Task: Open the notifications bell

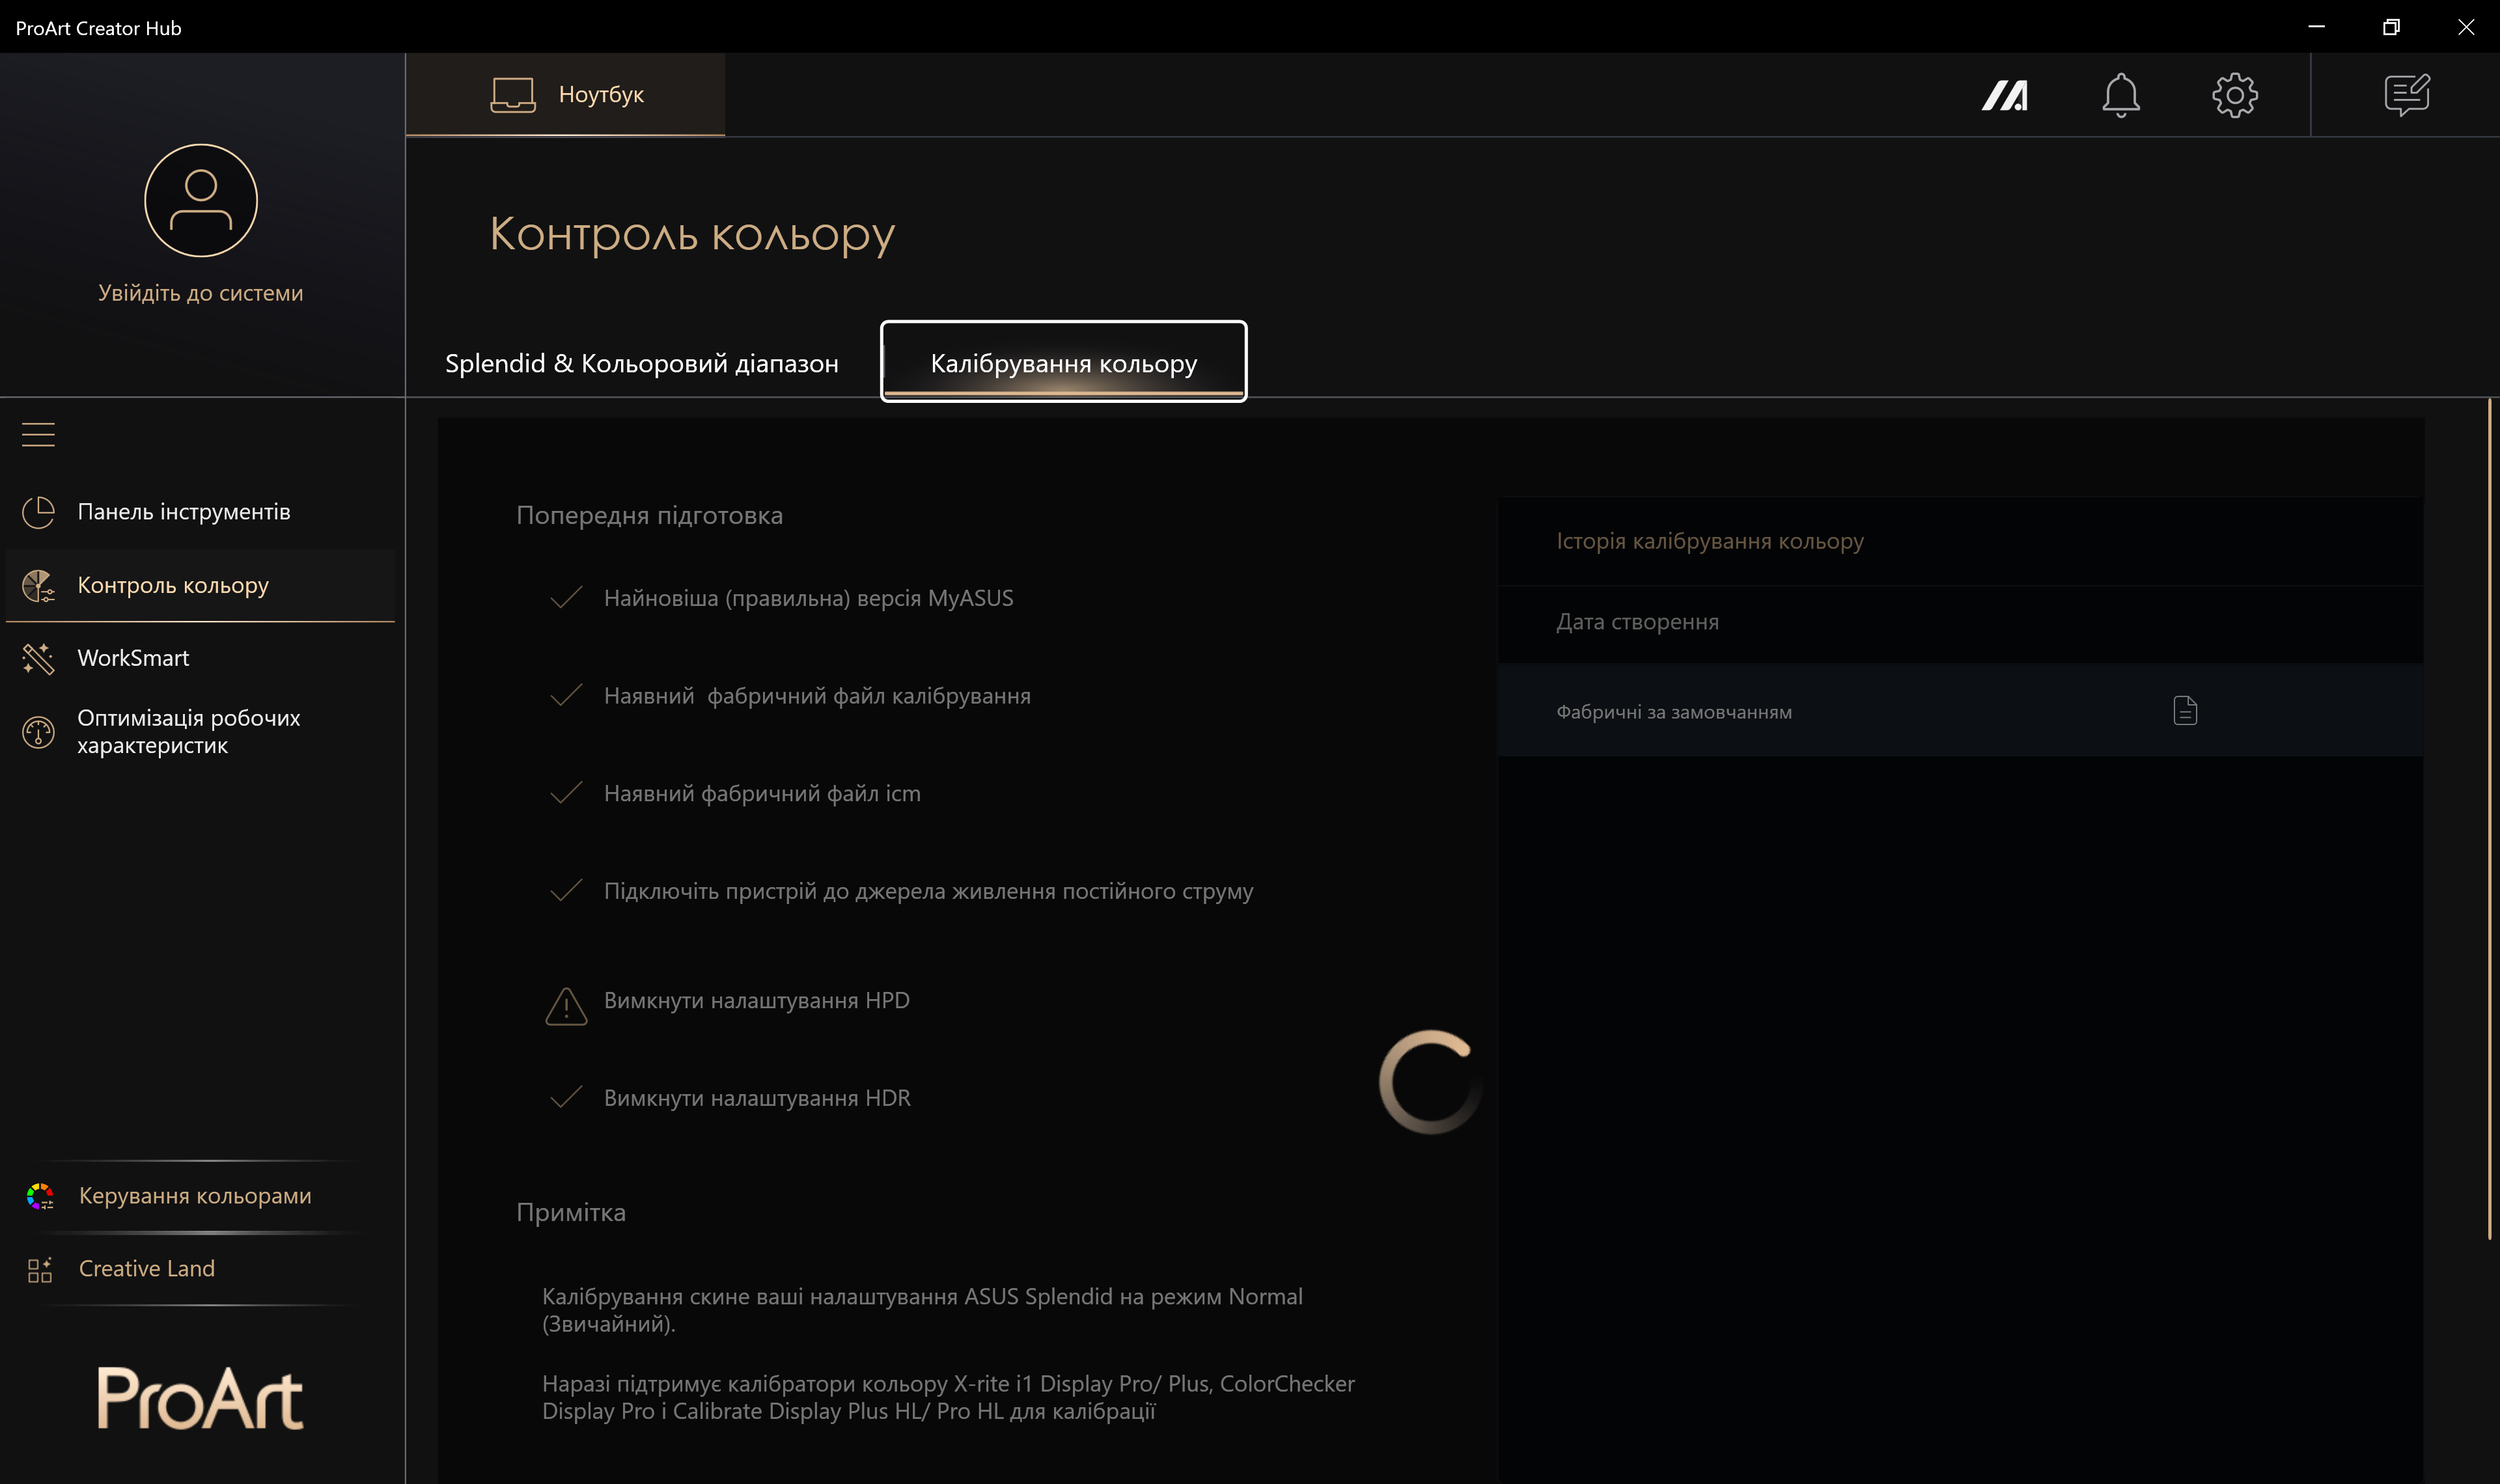Action: pyautogui.click(x=2120, y=96)
